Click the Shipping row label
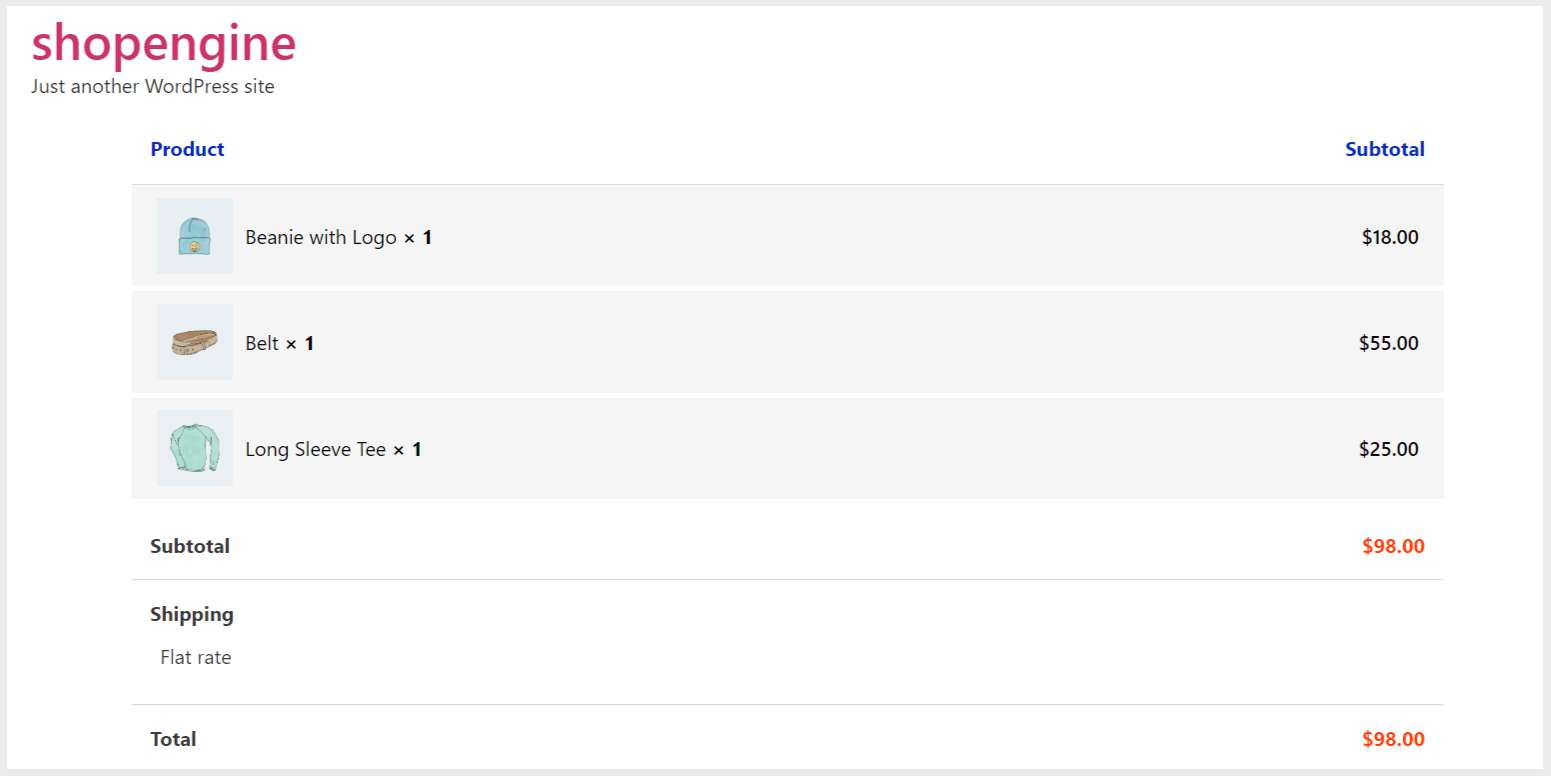This screenshot has height=776, width=1551. click(x=192, y=614)
